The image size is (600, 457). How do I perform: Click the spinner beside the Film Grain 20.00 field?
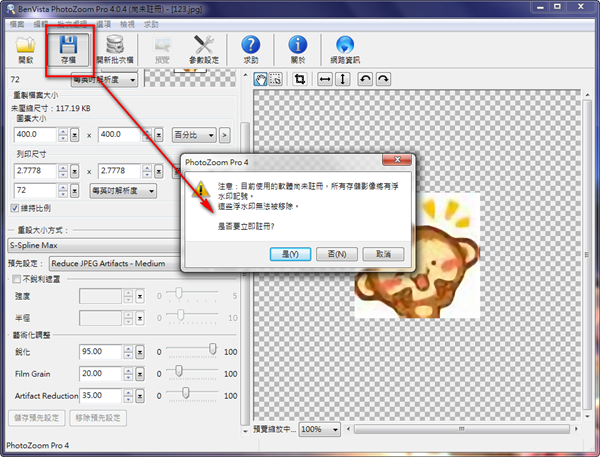click(x=128, y=374)
